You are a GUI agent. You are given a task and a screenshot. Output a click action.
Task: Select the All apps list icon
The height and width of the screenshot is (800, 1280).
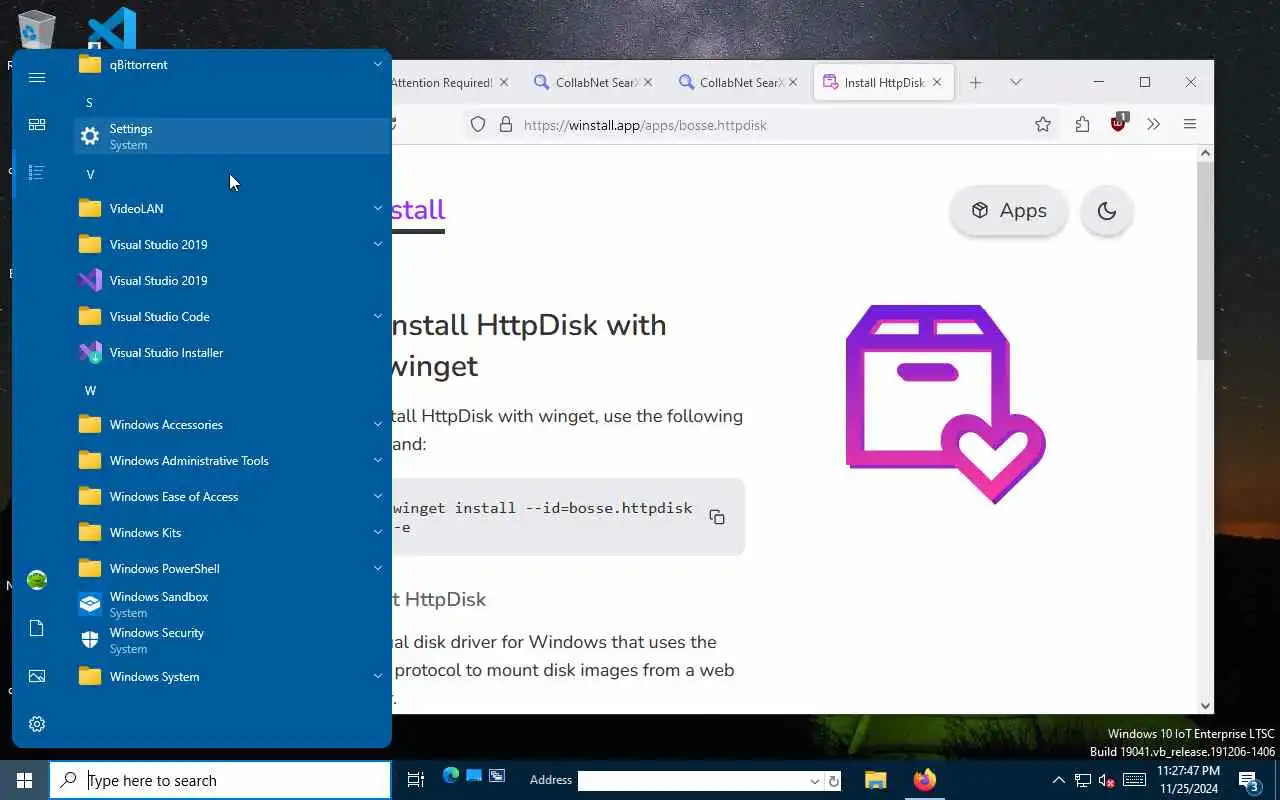(37, 173)
